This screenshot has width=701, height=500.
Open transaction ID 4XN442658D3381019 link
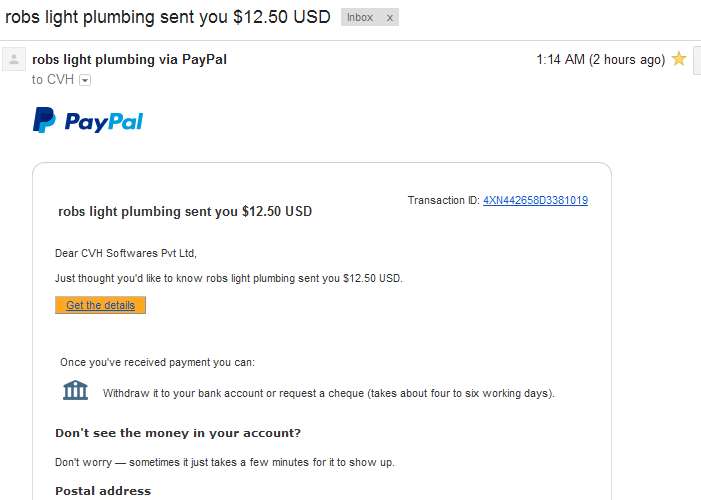[x=535, y=200]
